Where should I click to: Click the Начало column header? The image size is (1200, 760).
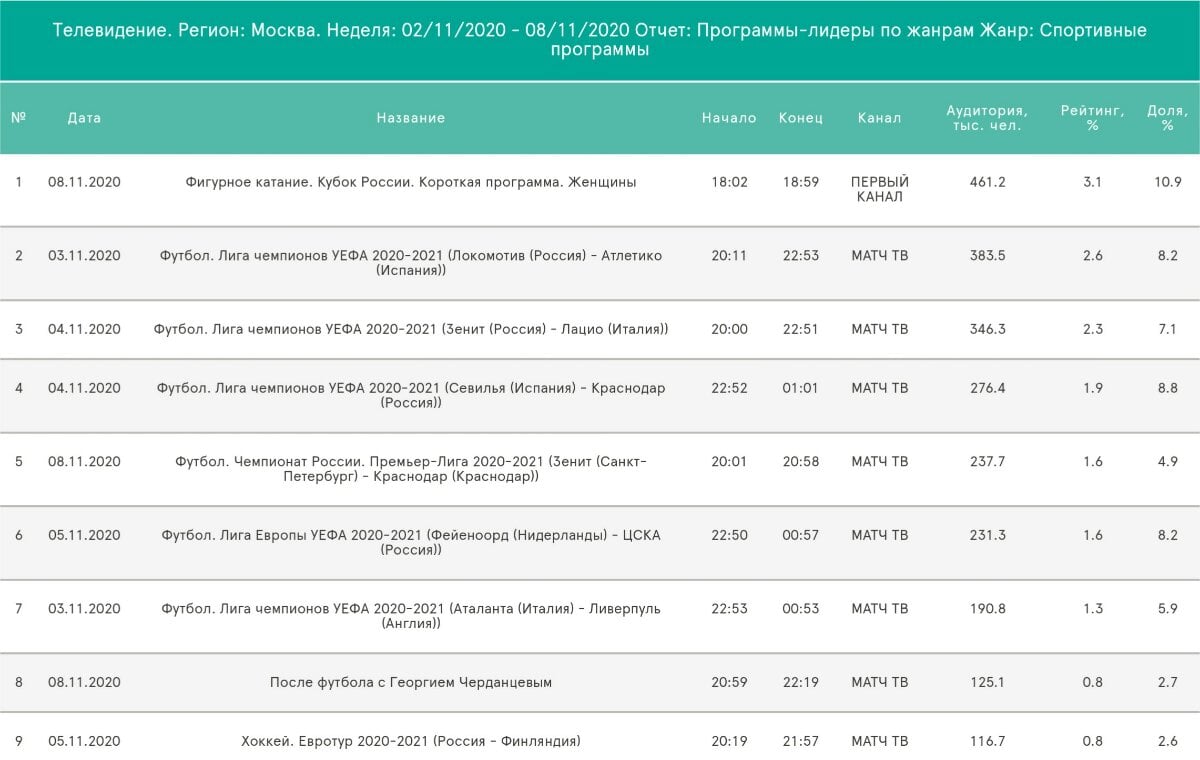pos(729,118)
